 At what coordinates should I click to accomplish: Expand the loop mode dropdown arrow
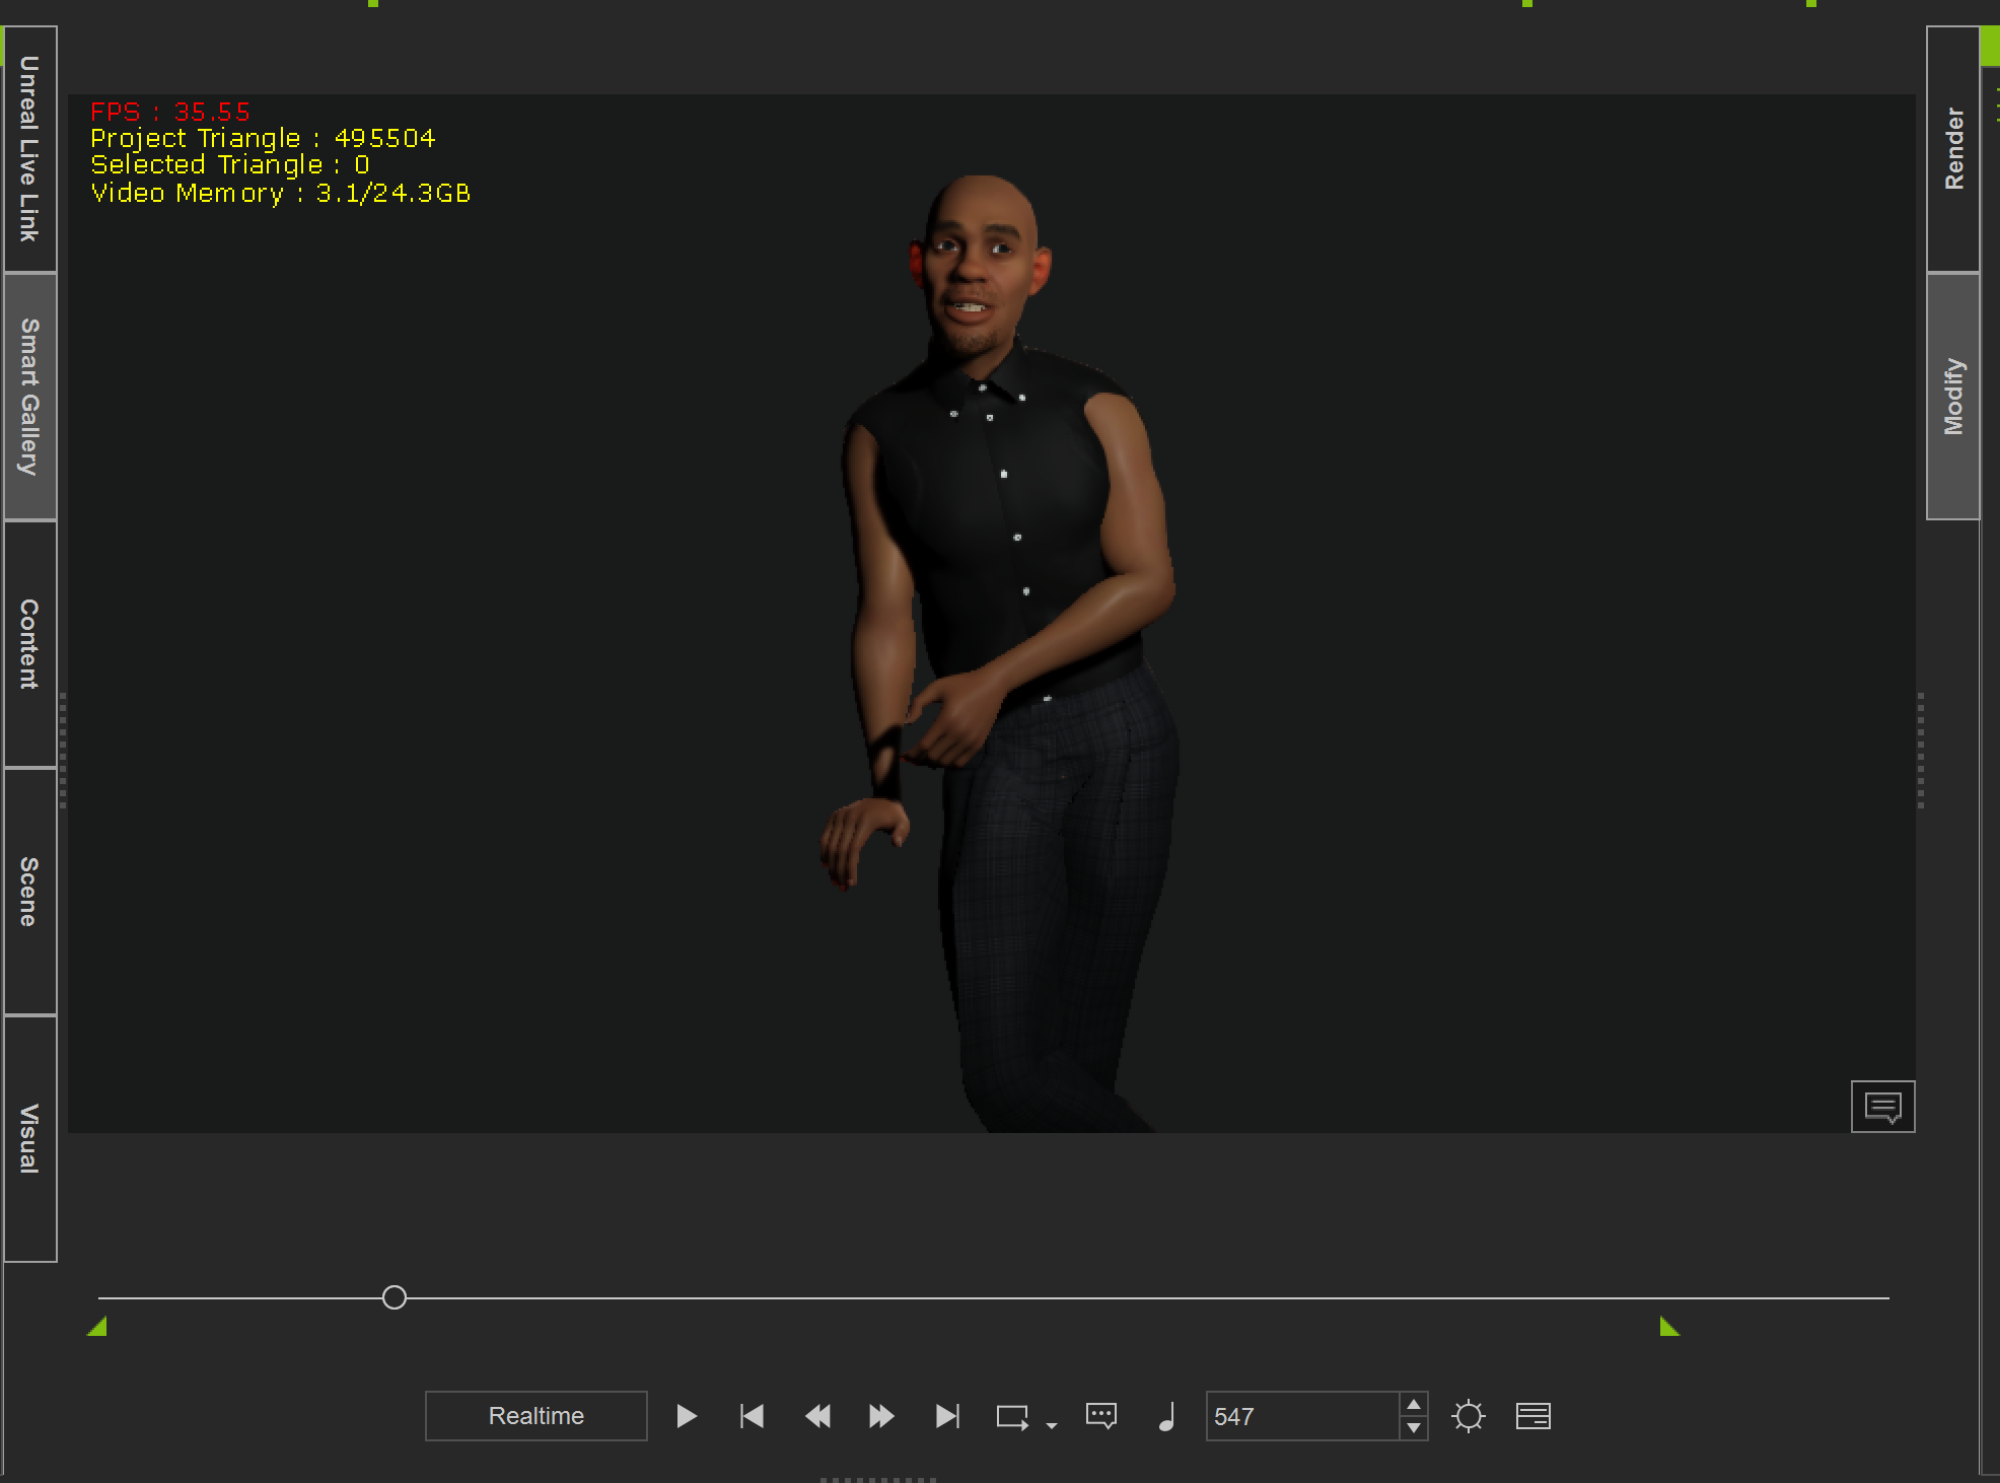pos(1051,1425)
